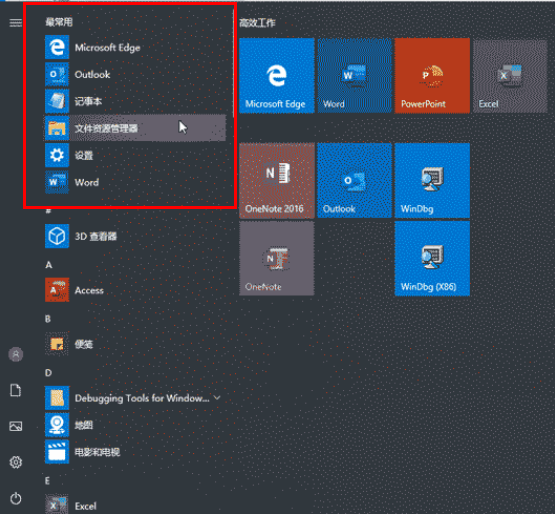Screen dimensions: 555x514
Task: Click the letter A section header
Action: click(x=49, y=265)
